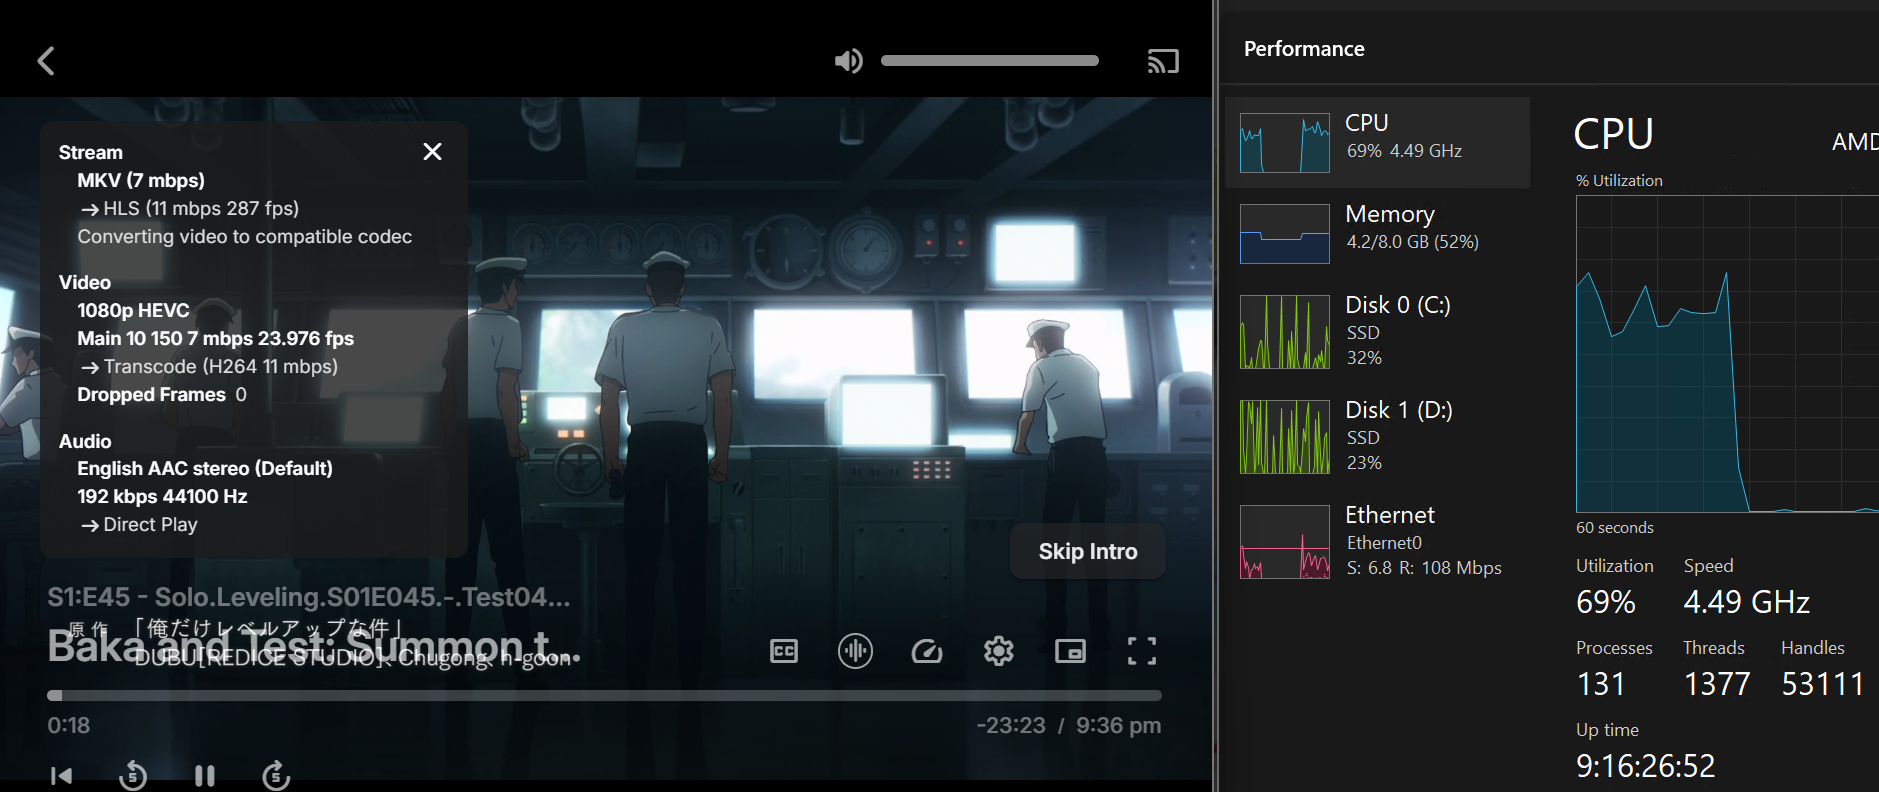Click the episode title S1:E45 text

pos(309,597)
